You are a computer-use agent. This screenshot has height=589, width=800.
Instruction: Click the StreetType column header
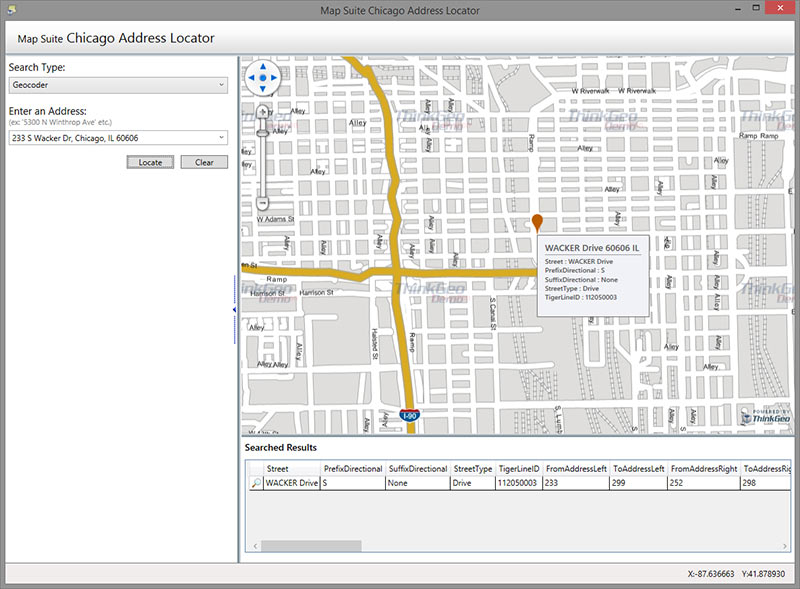click(x=473, y=469)
